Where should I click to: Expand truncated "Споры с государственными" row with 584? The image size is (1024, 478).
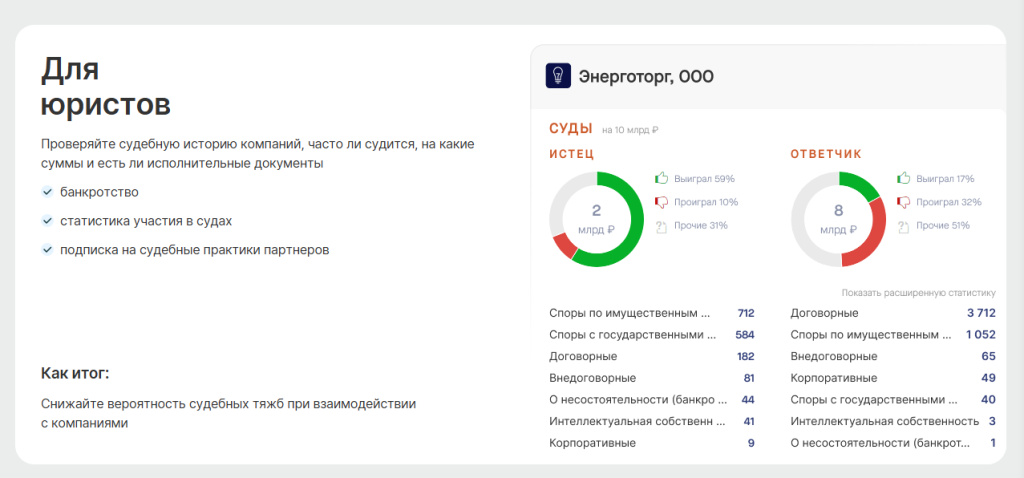(x=632, y=334)
